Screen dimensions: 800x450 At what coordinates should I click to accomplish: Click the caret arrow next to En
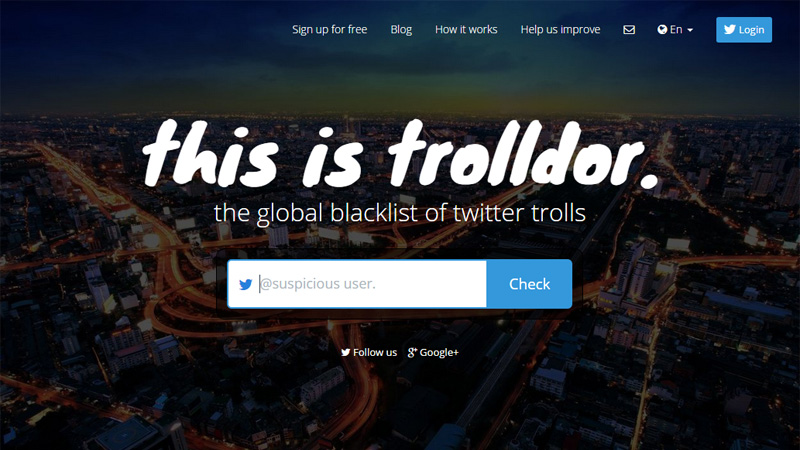pyautogui.click(x=690, y=30)
